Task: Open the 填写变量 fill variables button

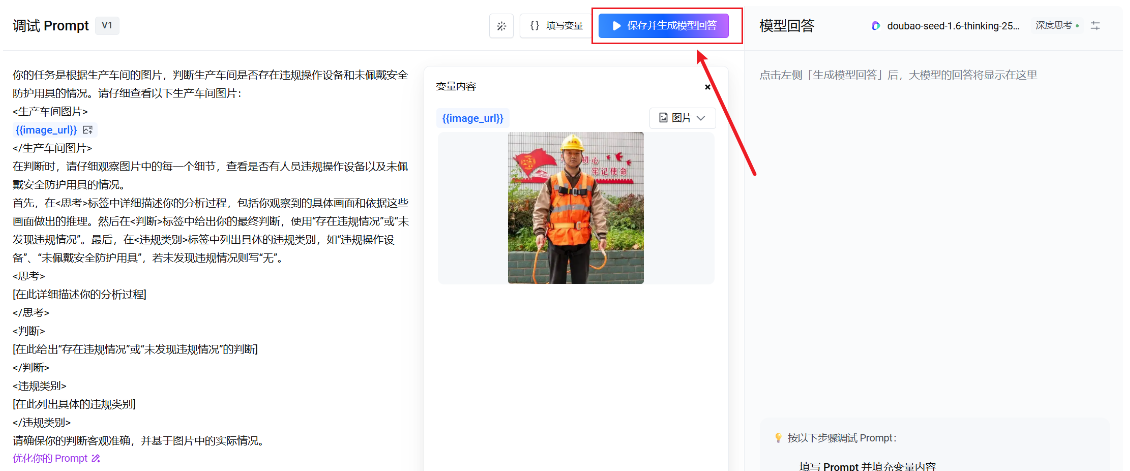Action: [x=555, y=26]
